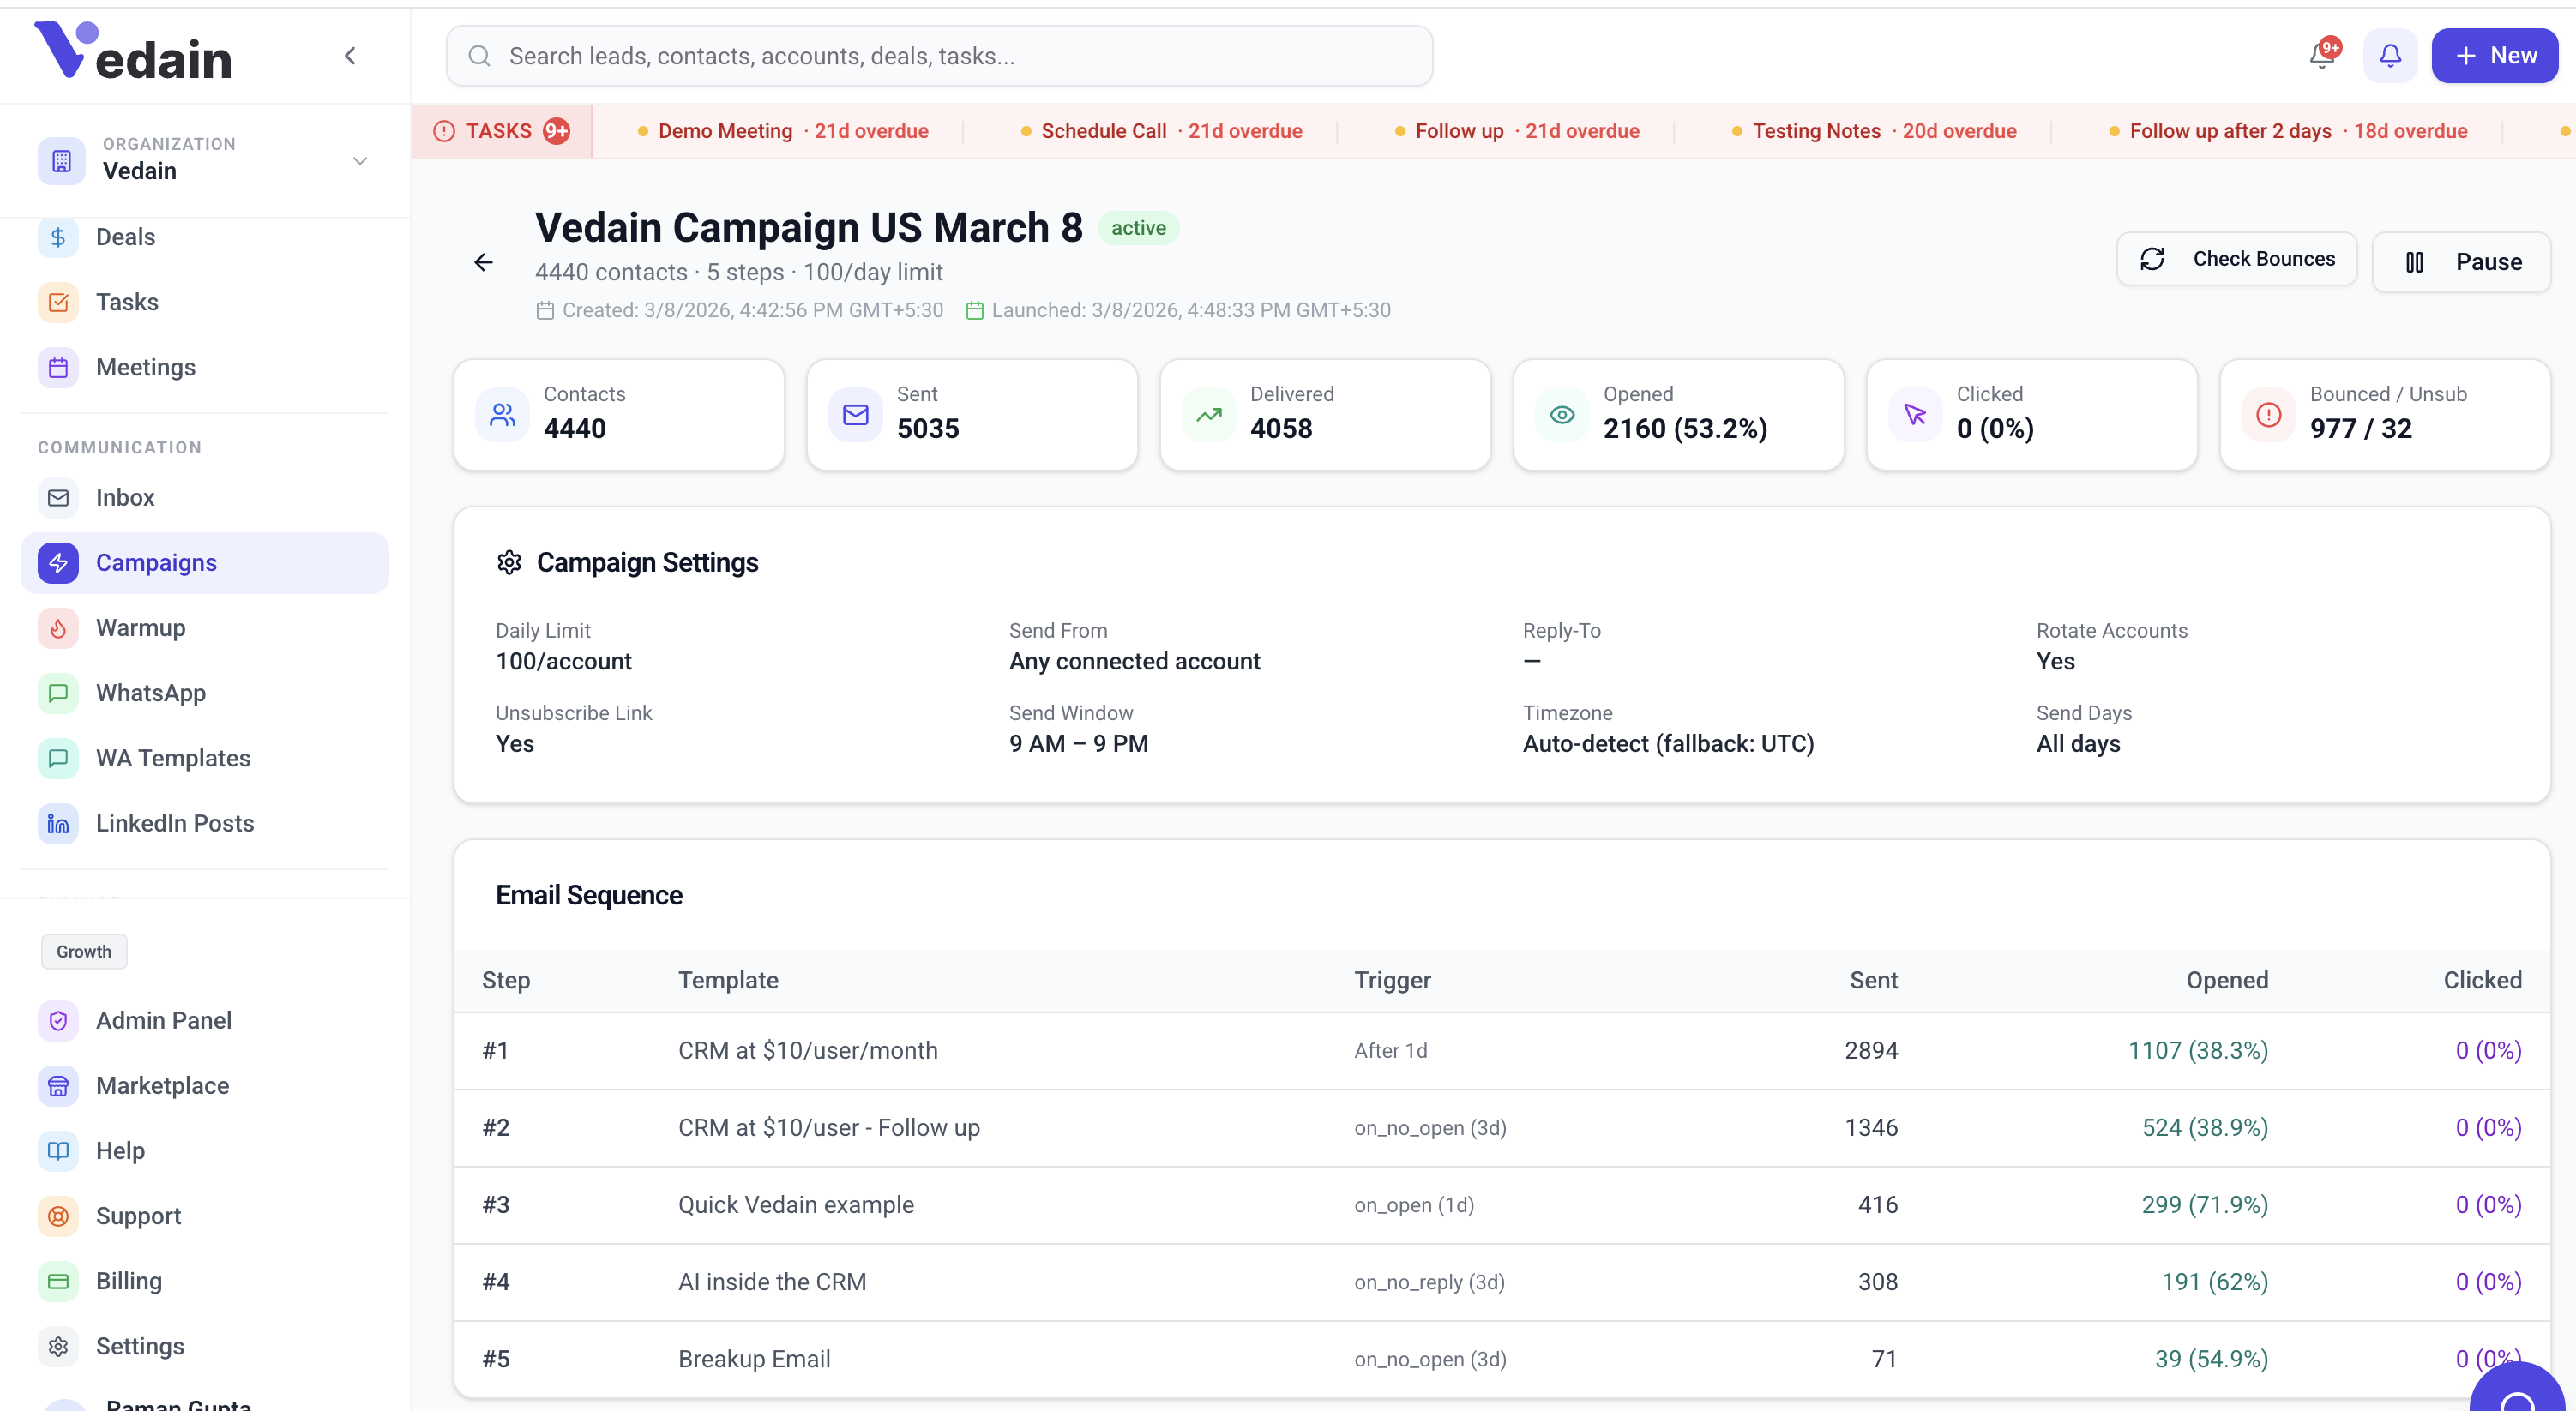Select step #1 CRM at $10/user/month

coord(1502,1050)
